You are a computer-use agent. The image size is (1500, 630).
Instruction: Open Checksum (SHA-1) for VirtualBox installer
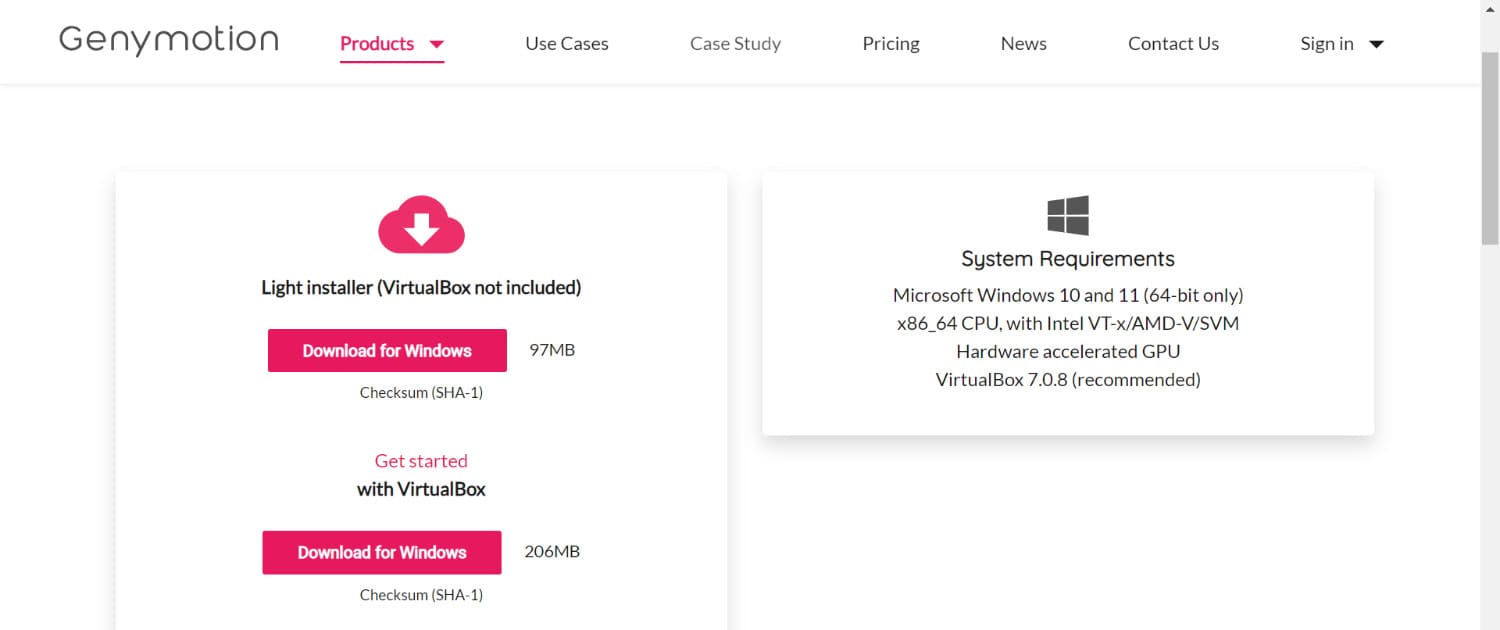(421, 595)
